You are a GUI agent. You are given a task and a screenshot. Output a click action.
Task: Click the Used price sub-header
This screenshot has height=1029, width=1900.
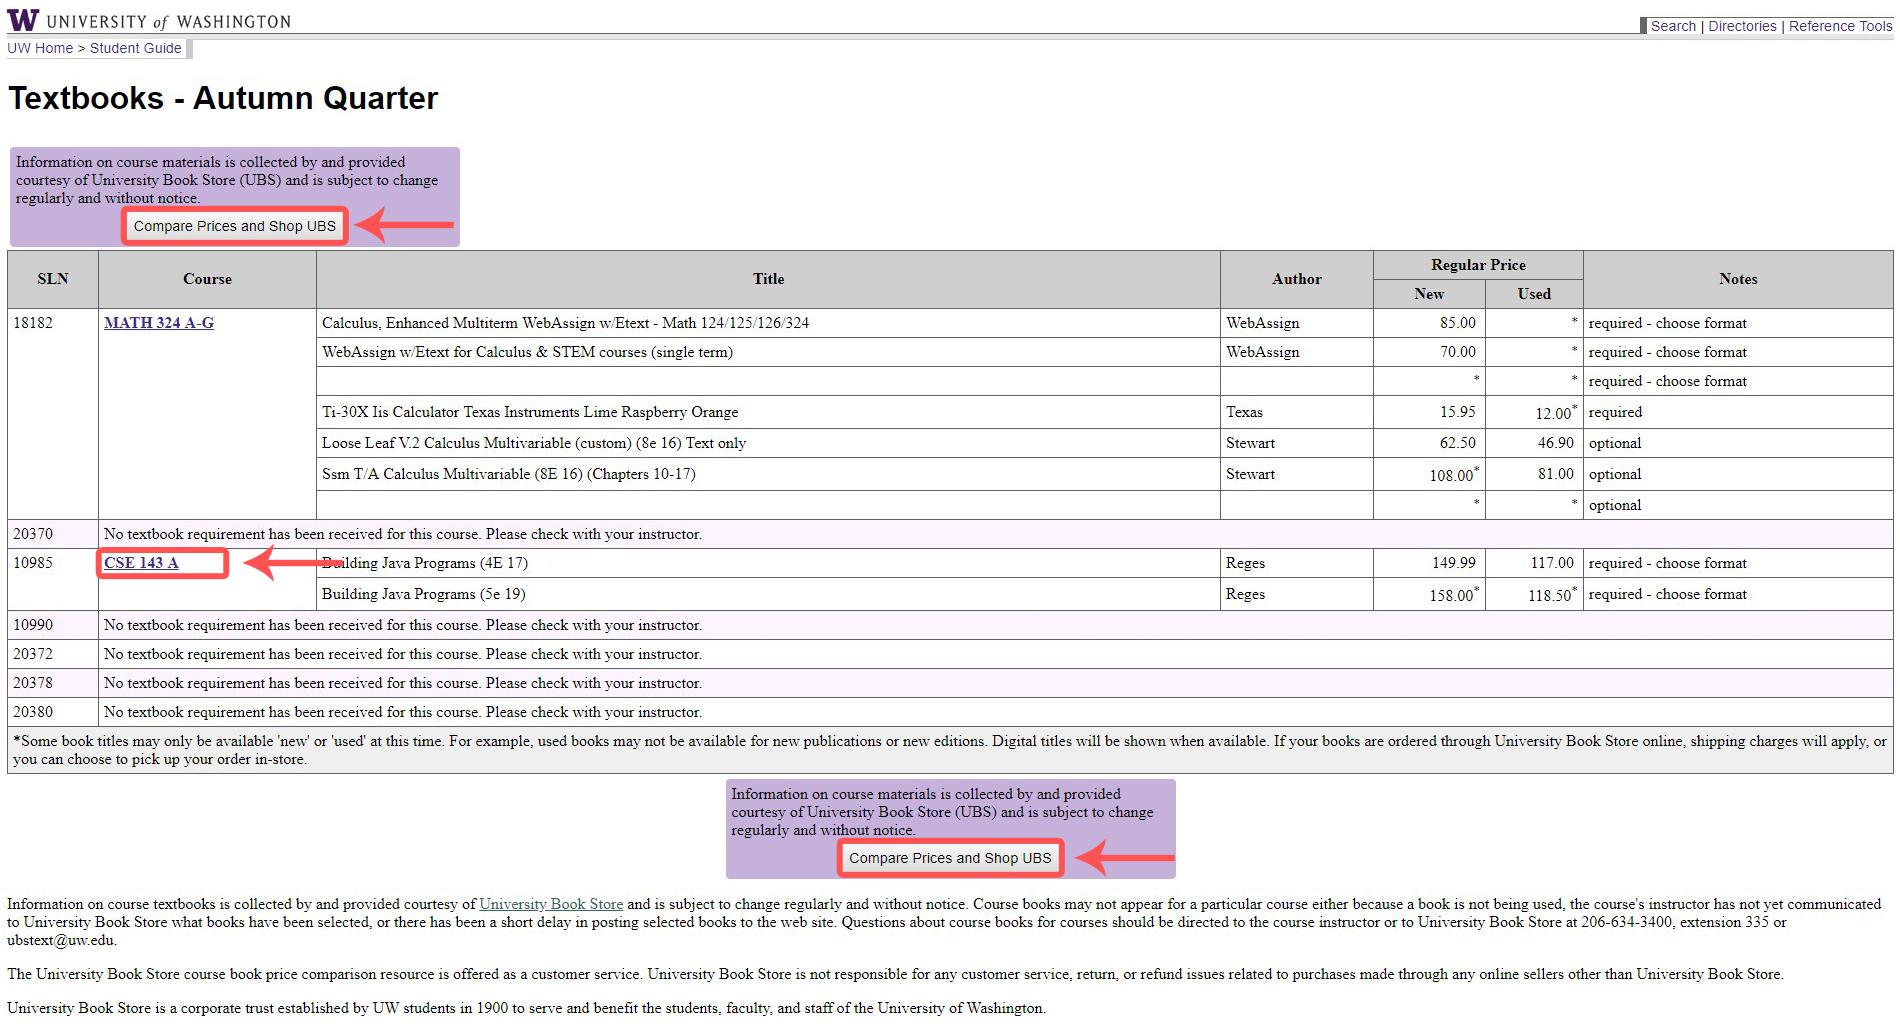coord(1534,294)
